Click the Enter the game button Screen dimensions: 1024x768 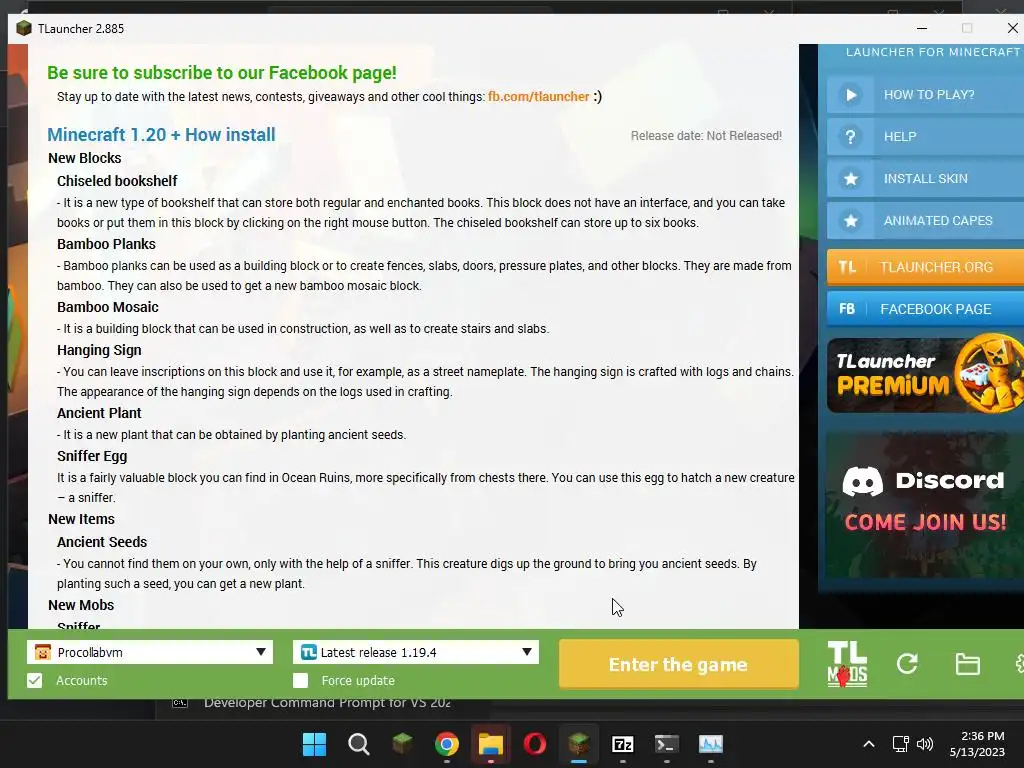click(679, 664)
